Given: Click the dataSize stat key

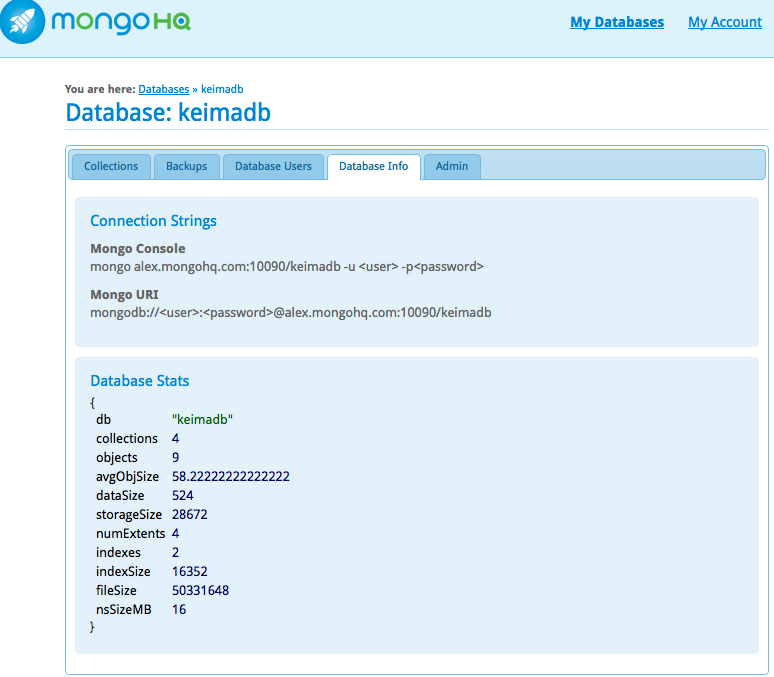Looking at the screenshot, I should tap(120, 496).
